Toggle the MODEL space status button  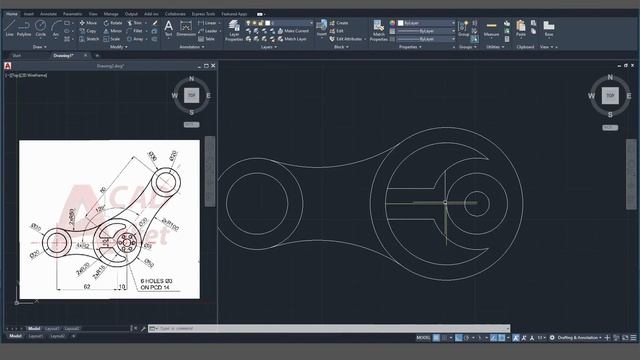click(x=423, y=338)
